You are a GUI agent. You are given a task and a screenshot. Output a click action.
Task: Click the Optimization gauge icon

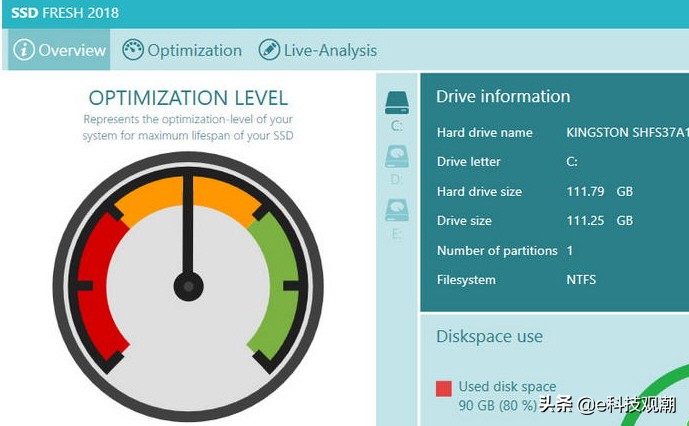click(133, 50)
